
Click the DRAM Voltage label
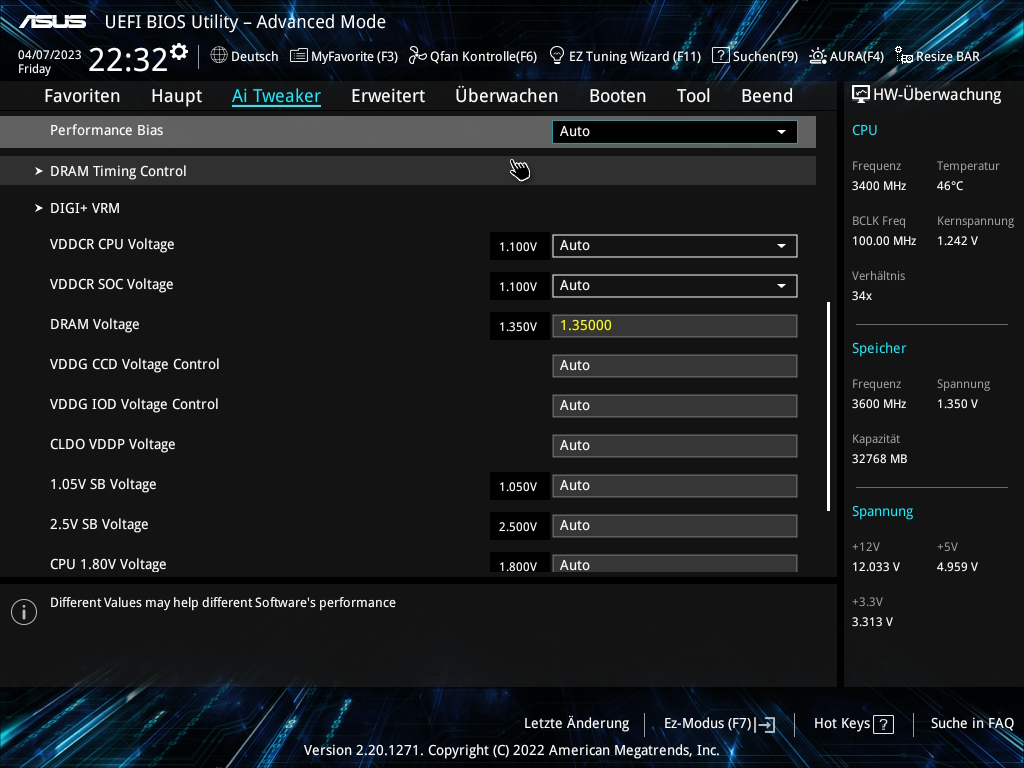coord(95,325)
